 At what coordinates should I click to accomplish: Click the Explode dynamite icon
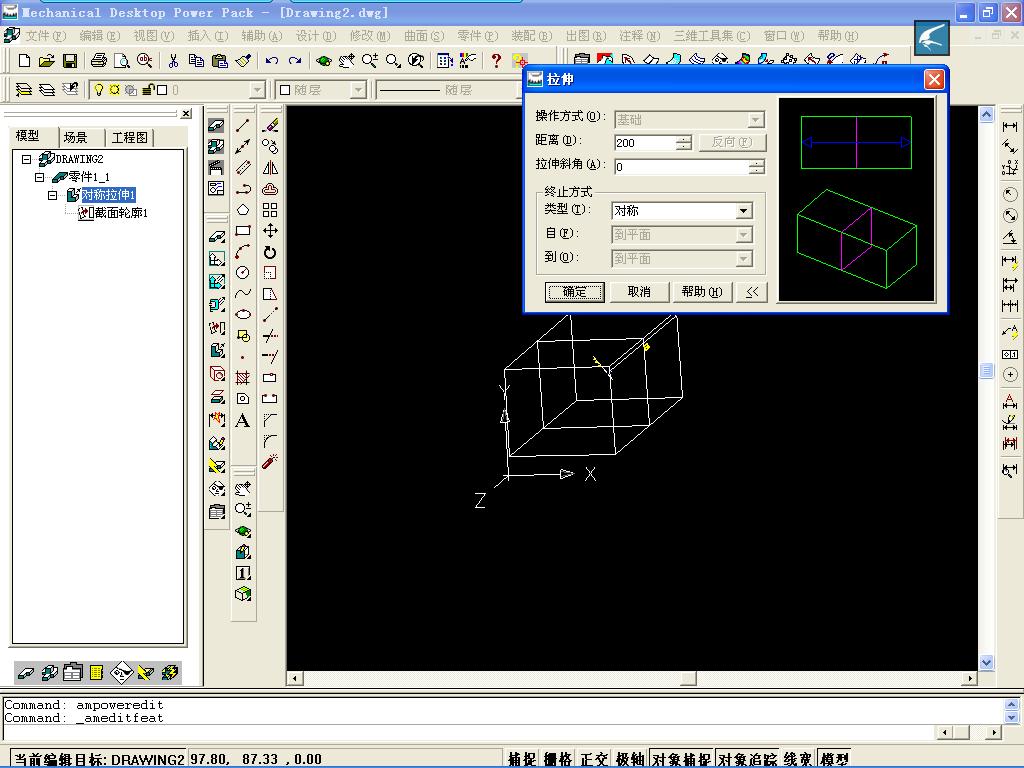[x=270, y=462]
